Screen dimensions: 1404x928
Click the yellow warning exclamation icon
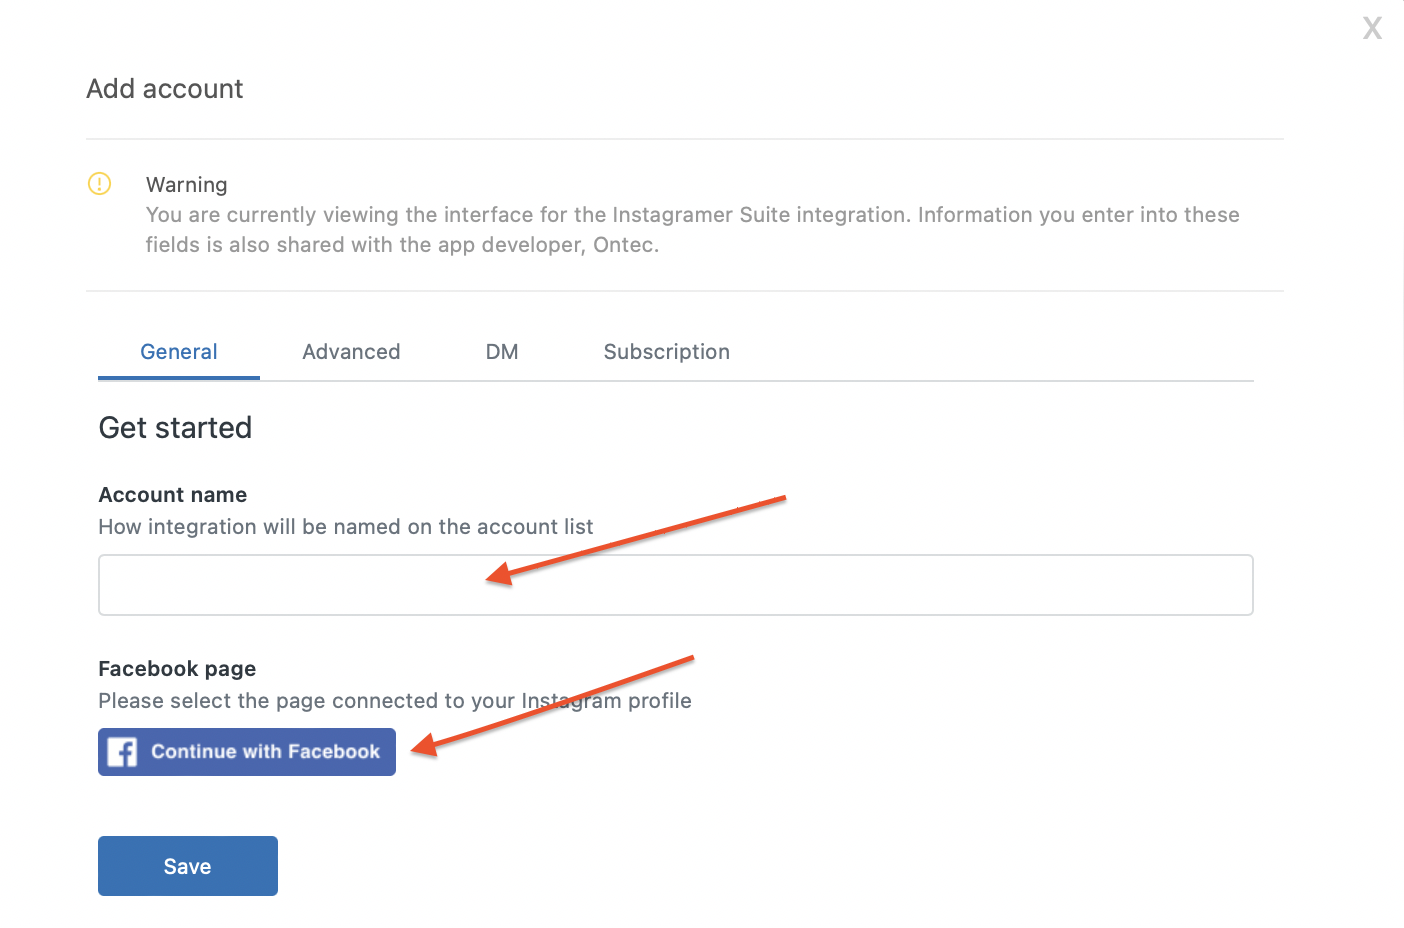coord(100,184)
